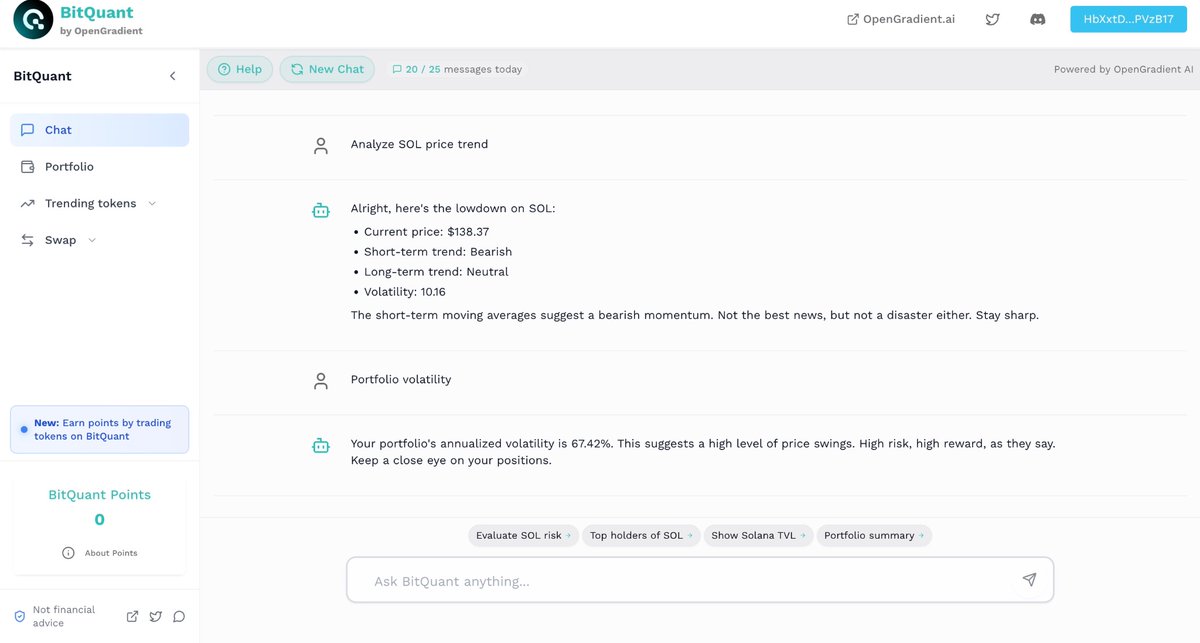Click the Volatility: 10.16 line

[405, 291]
